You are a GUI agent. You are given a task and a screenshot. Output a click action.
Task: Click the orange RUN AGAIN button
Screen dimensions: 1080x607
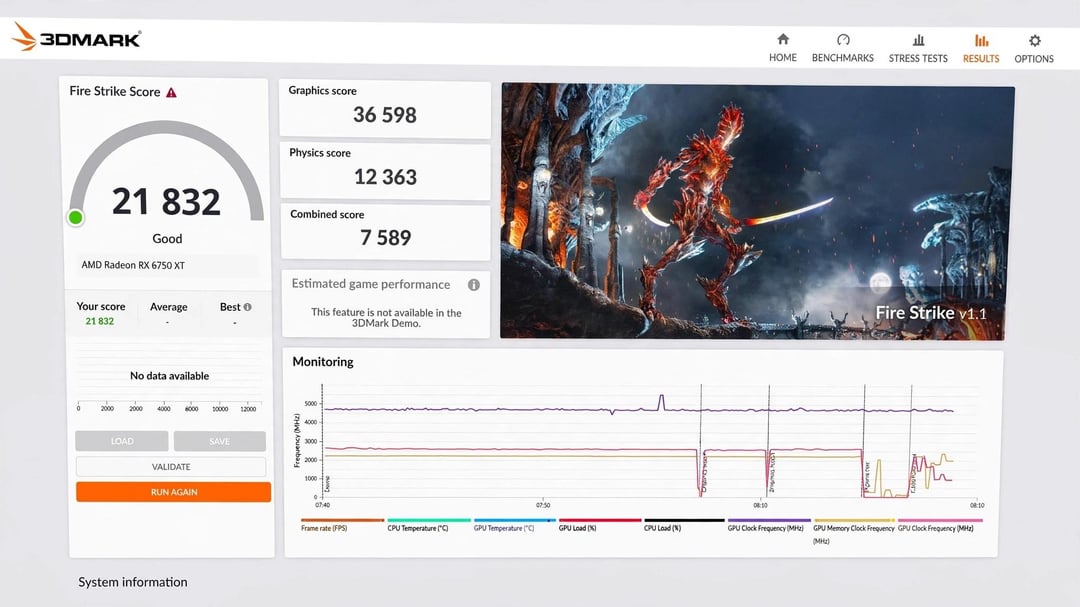point(174,492)
